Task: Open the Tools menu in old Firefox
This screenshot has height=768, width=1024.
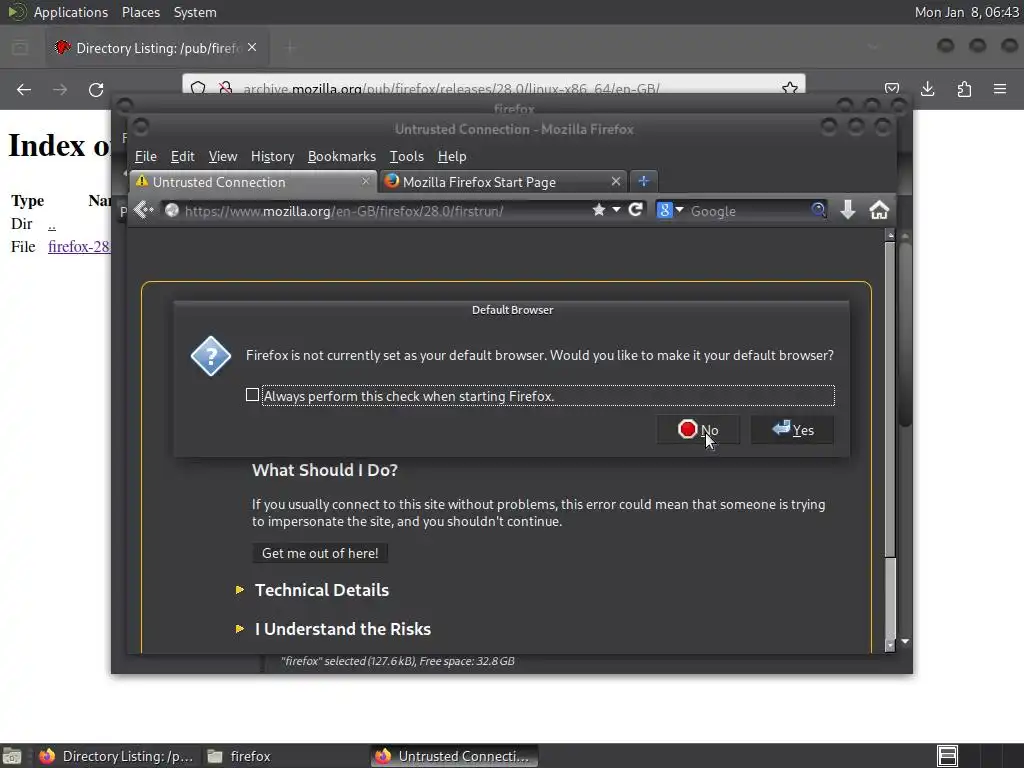Action: click(x=406, y=156)
